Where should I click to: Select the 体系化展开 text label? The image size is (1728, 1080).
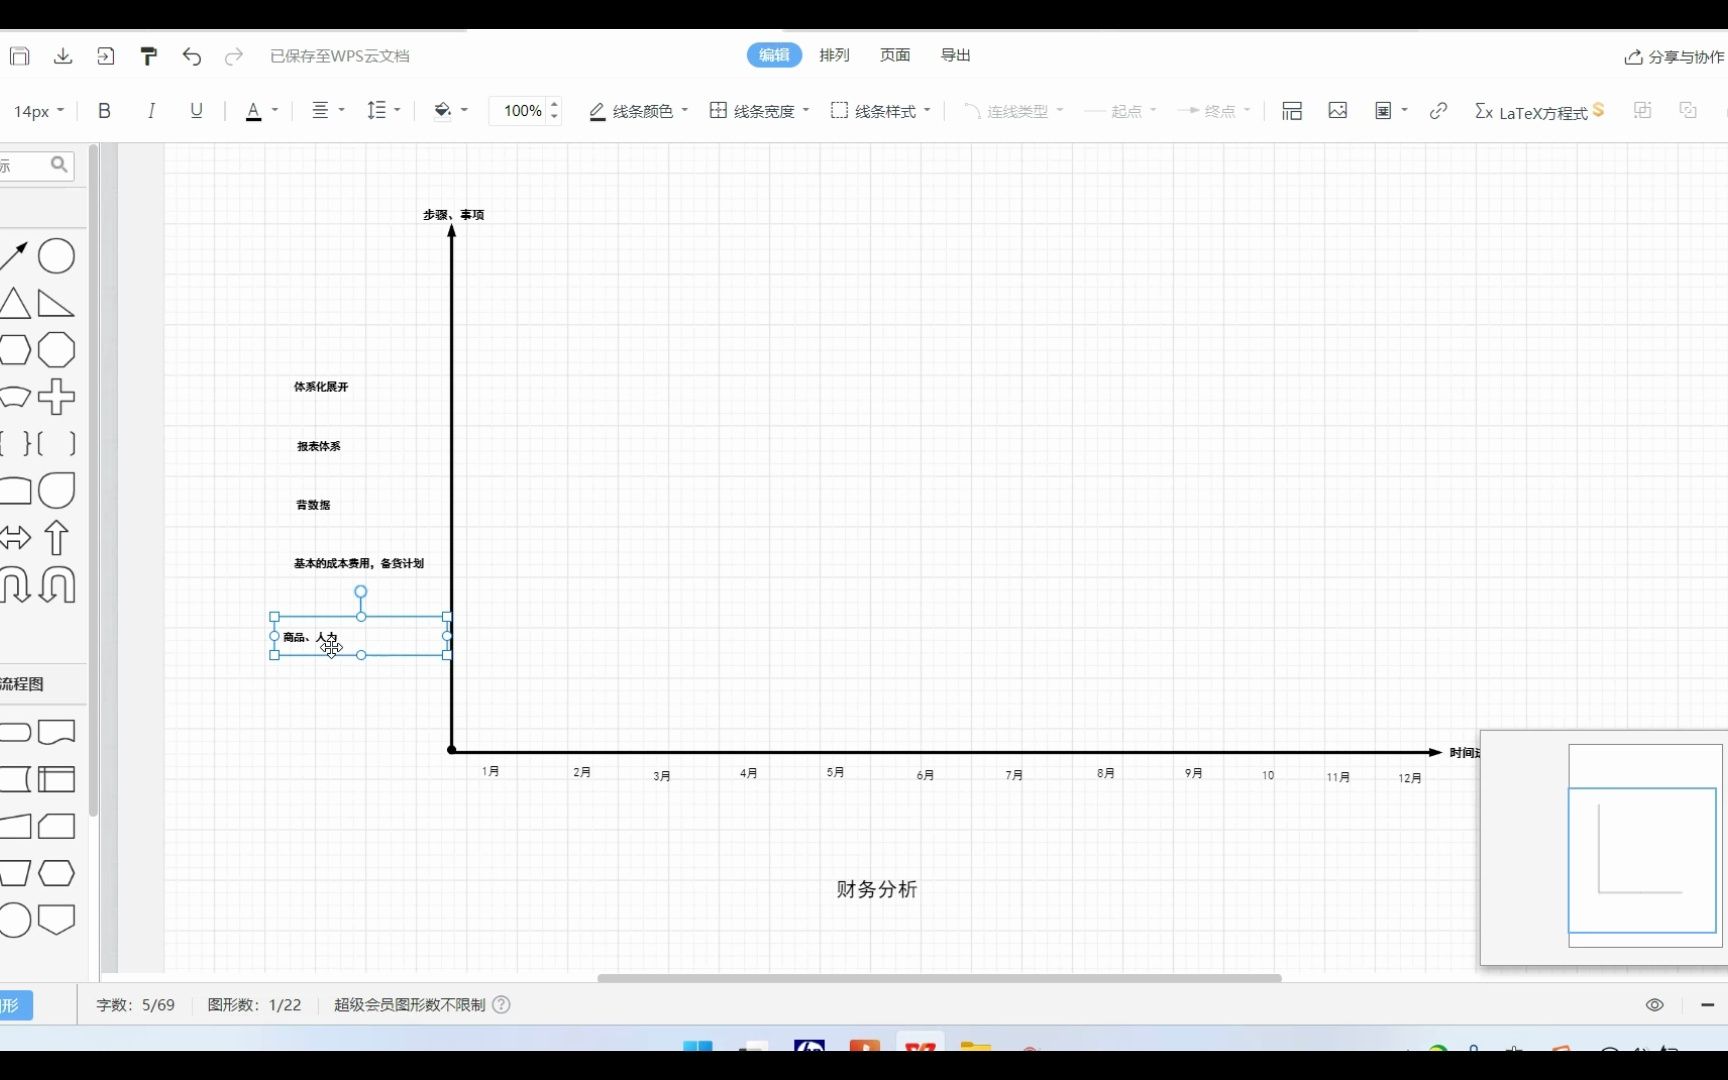[x=321, y=387]
